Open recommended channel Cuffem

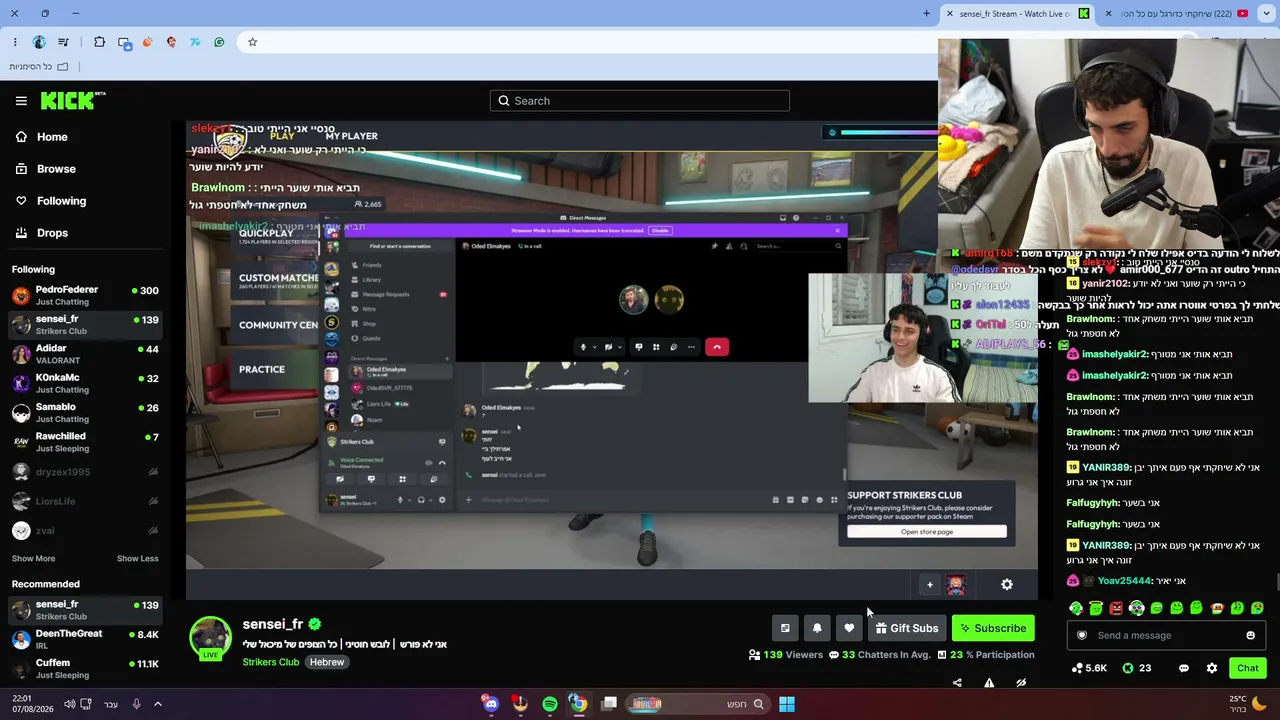pyautogui.click(x=85, y=669)
